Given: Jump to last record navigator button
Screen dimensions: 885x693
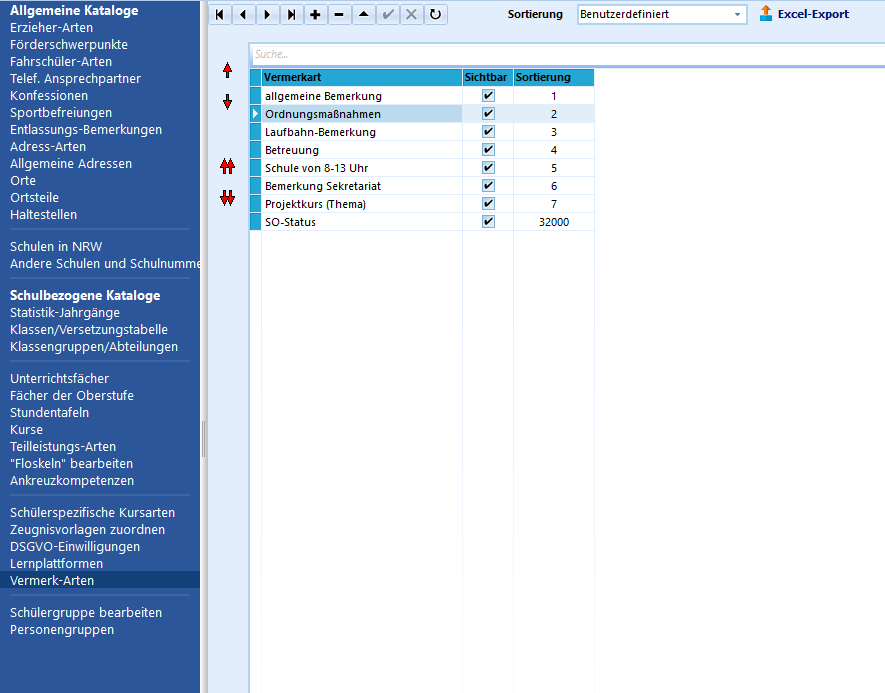Looking at the screenshot, I should [x=291, y=15].
